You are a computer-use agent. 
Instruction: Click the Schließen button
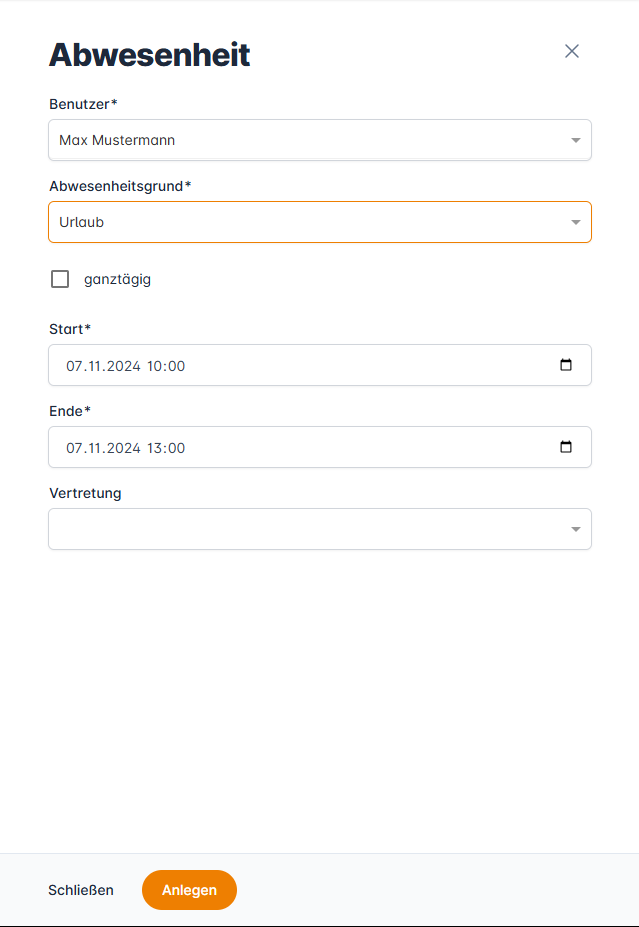[81, 890]
